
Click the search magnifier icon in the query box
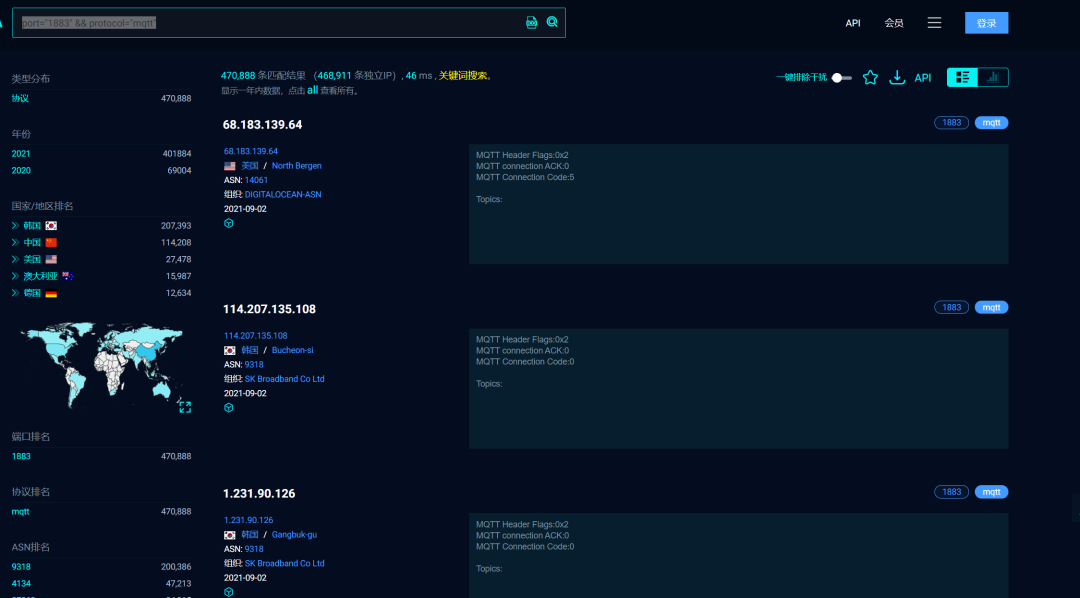(x=552, y=22)
